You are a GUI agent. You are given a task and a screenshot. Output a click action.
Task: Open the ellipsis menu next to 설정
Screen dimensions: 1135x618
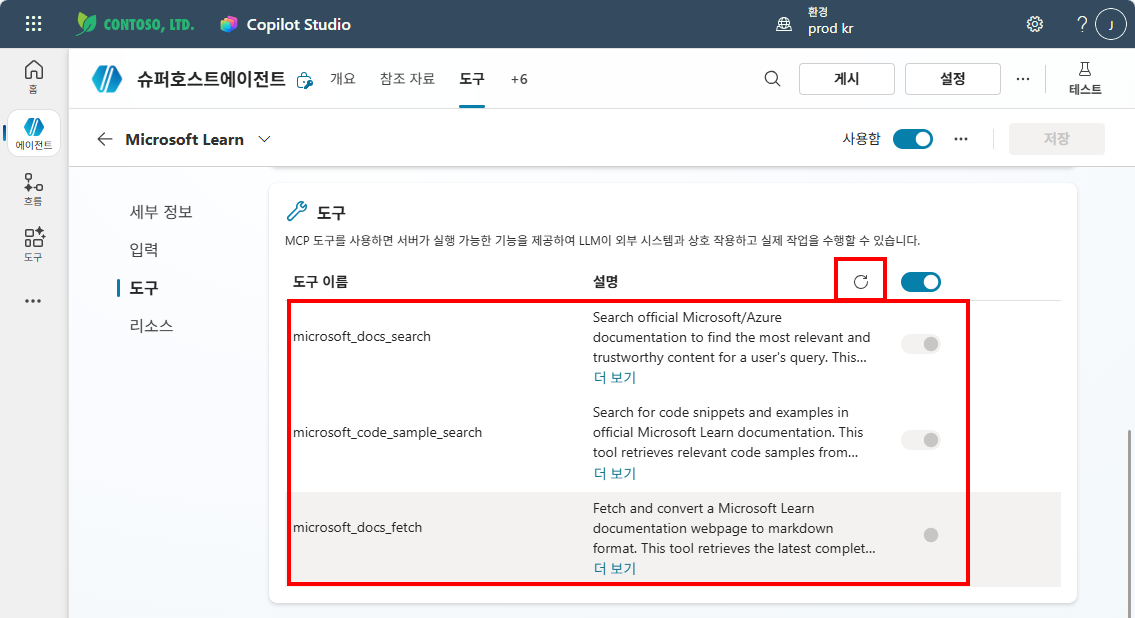click(1023, 79)
